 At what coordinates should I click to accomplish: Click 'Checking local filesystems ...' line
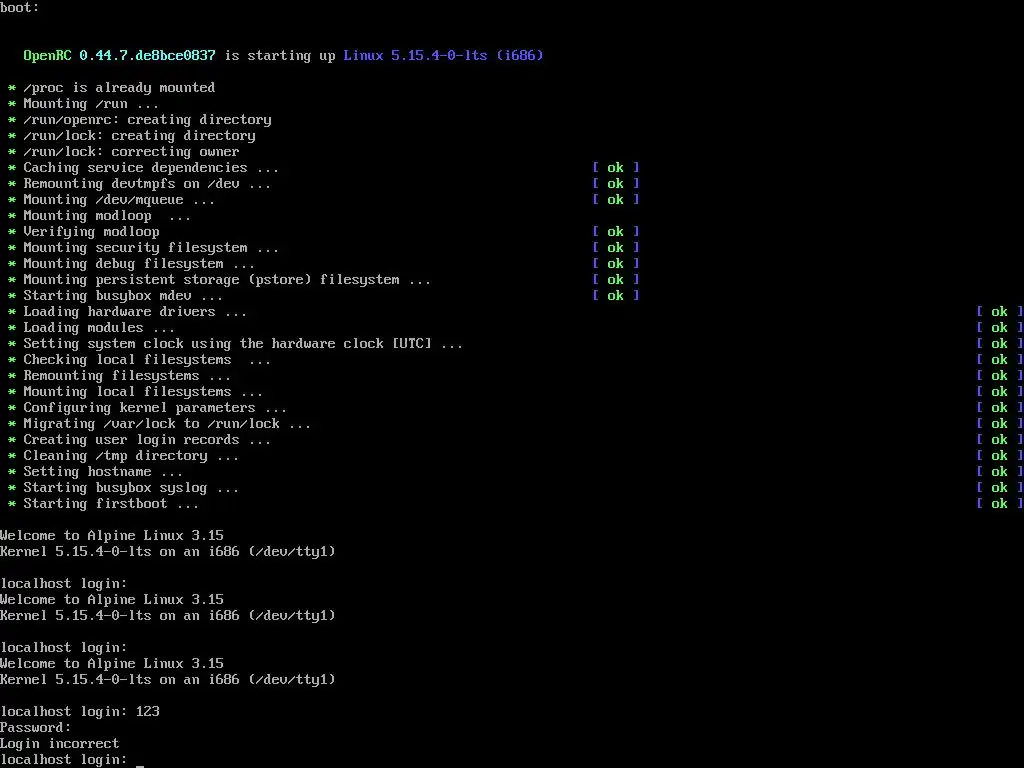(x=147, y=360)
